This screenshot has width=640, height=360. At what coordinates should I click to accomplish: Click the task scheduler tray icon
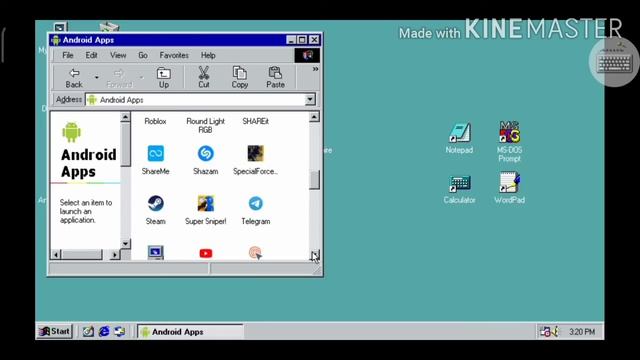pyautogui.click(x=545, y=332)
